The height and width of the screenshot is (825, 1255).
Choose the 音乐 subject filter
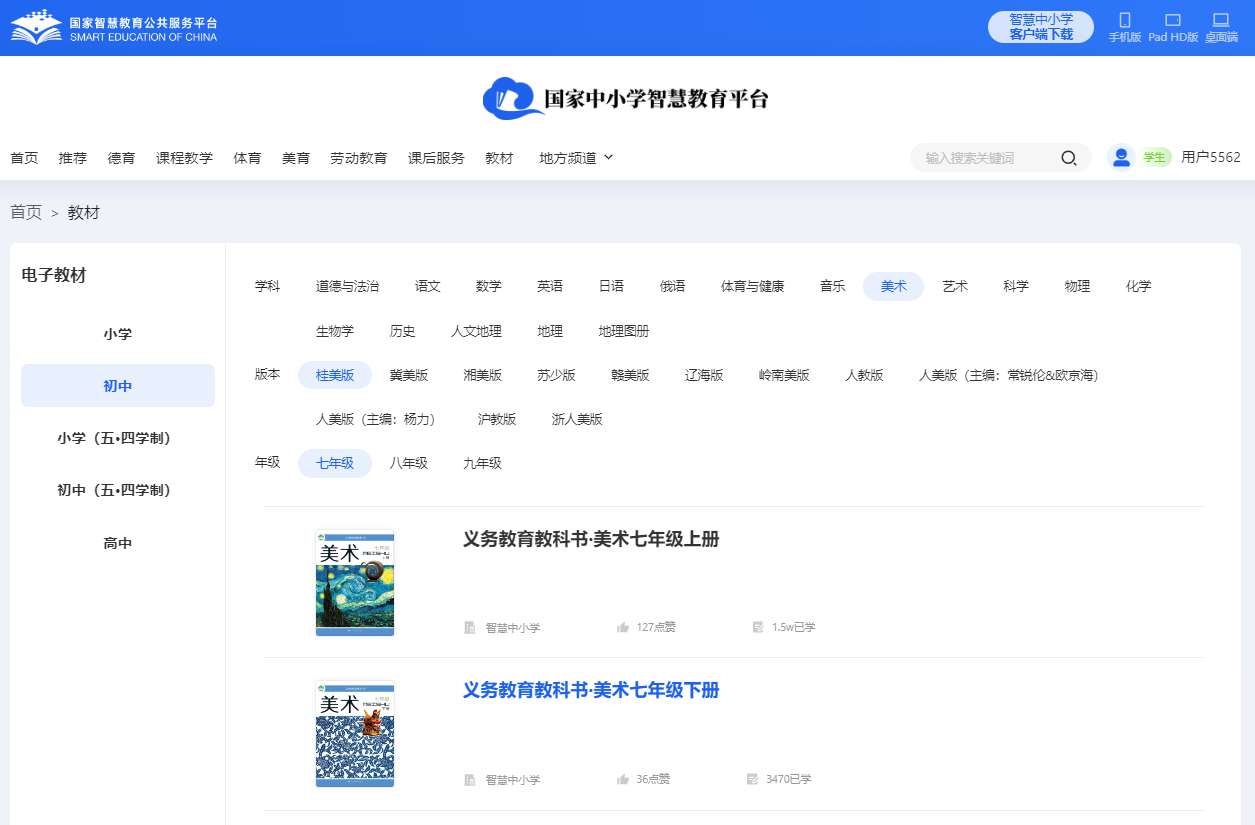point(833,286)
